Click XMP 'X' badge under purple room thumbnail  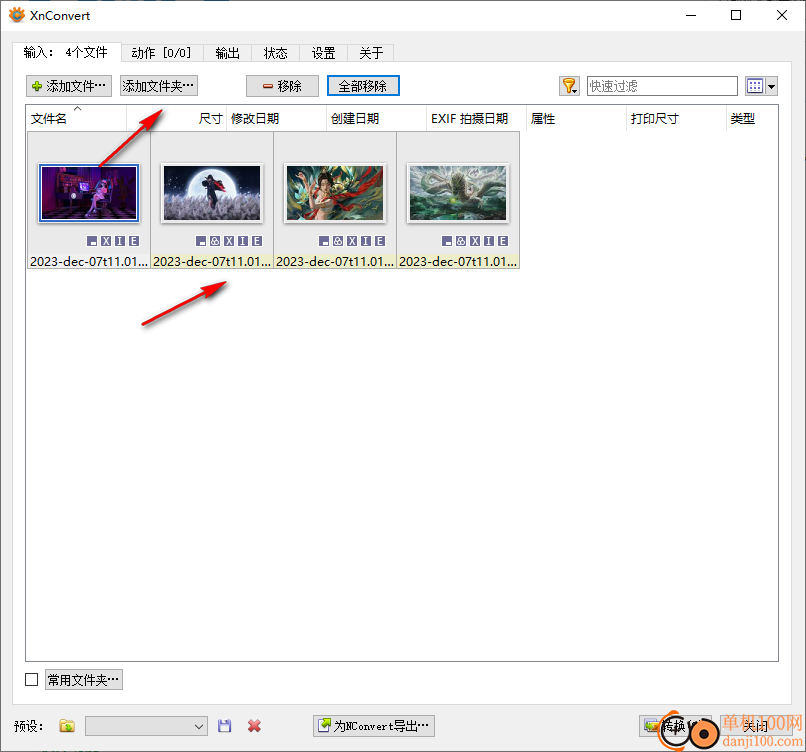pos(106,241)
